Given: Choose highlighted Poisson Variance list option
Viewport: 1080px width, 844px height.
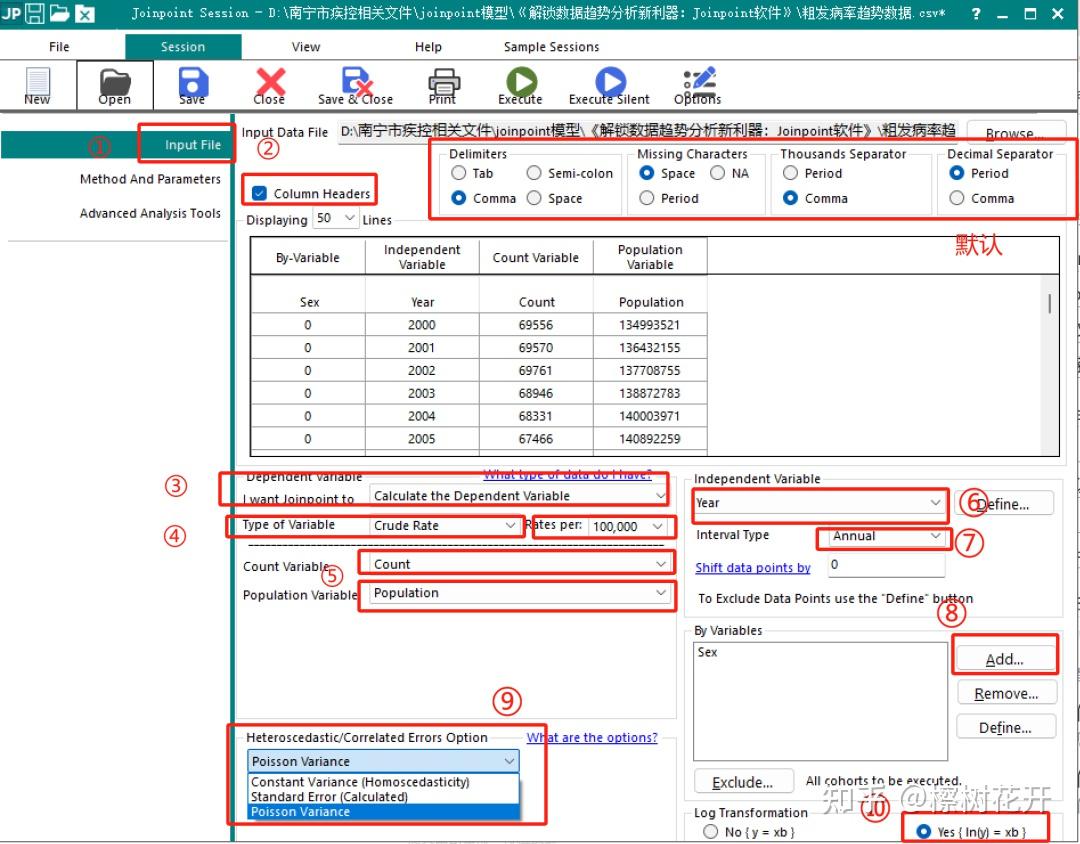Looking at the screenshot, I should 383,812.
